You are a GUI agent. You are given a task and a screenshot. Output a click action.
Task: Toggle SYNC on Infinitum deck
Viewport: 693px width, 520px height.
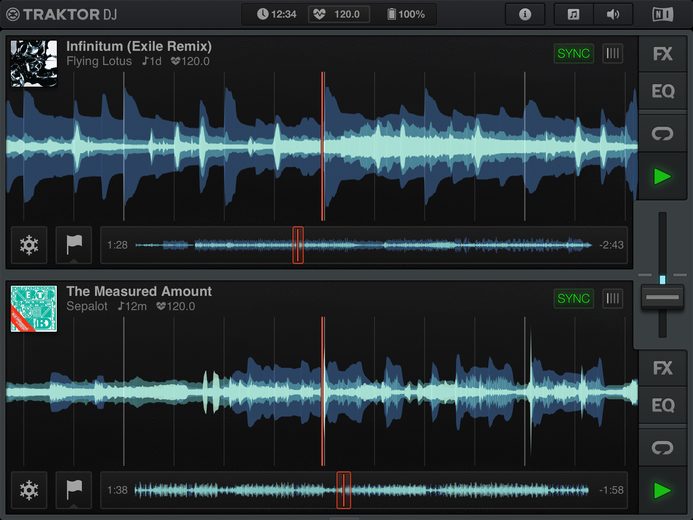click(573, 54)
